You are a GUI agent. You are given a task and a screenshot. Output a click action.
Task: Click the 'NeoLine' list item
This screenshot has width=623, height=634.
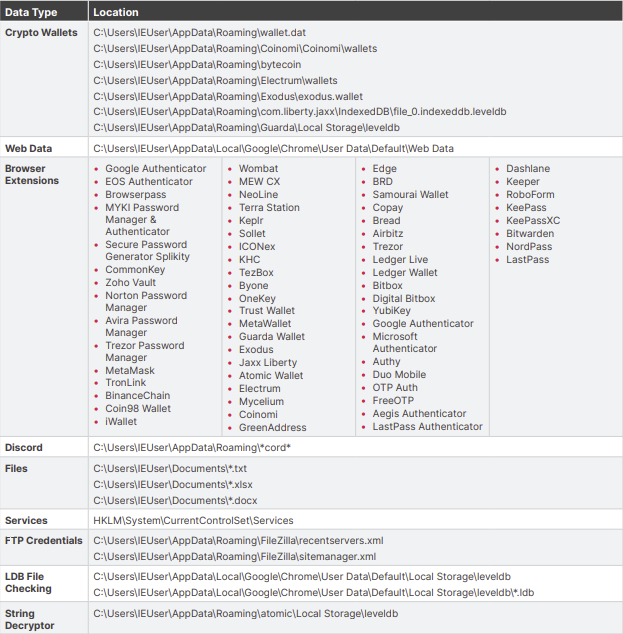click(x=258, y=194)
